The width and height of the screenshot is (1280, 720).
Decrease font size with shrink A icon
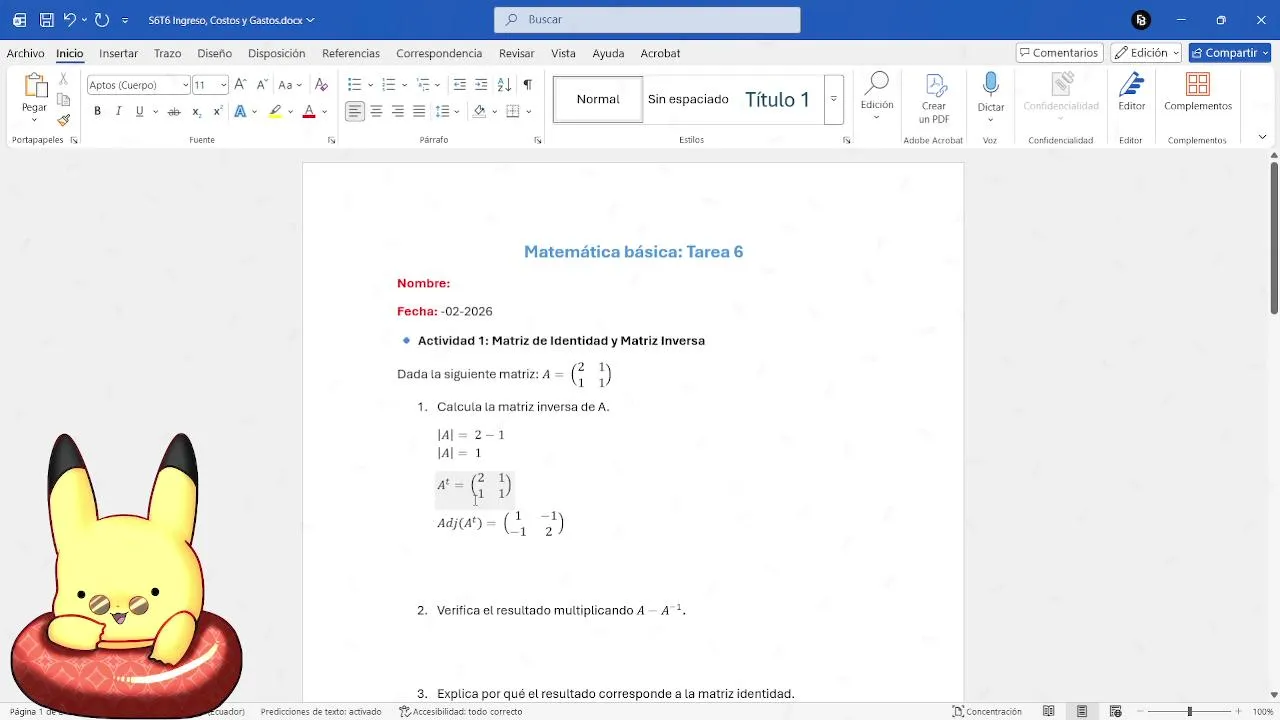click(262, 85)
